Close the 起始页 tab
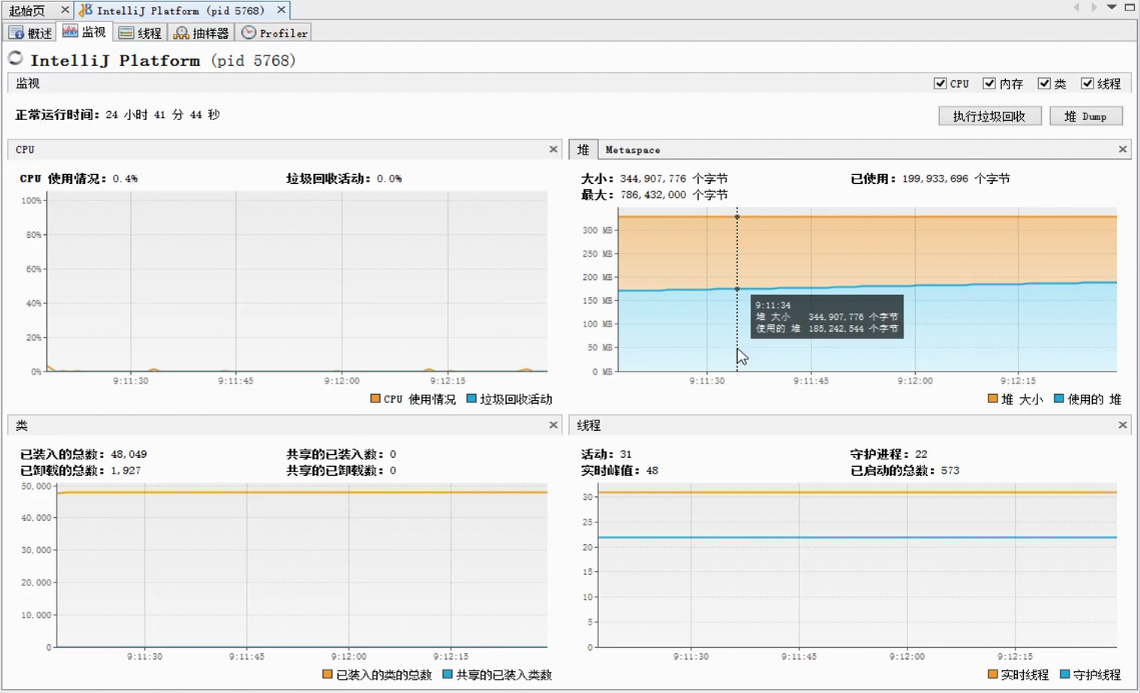Screen dimensions: 1140x693 click(x=65, y=9)
